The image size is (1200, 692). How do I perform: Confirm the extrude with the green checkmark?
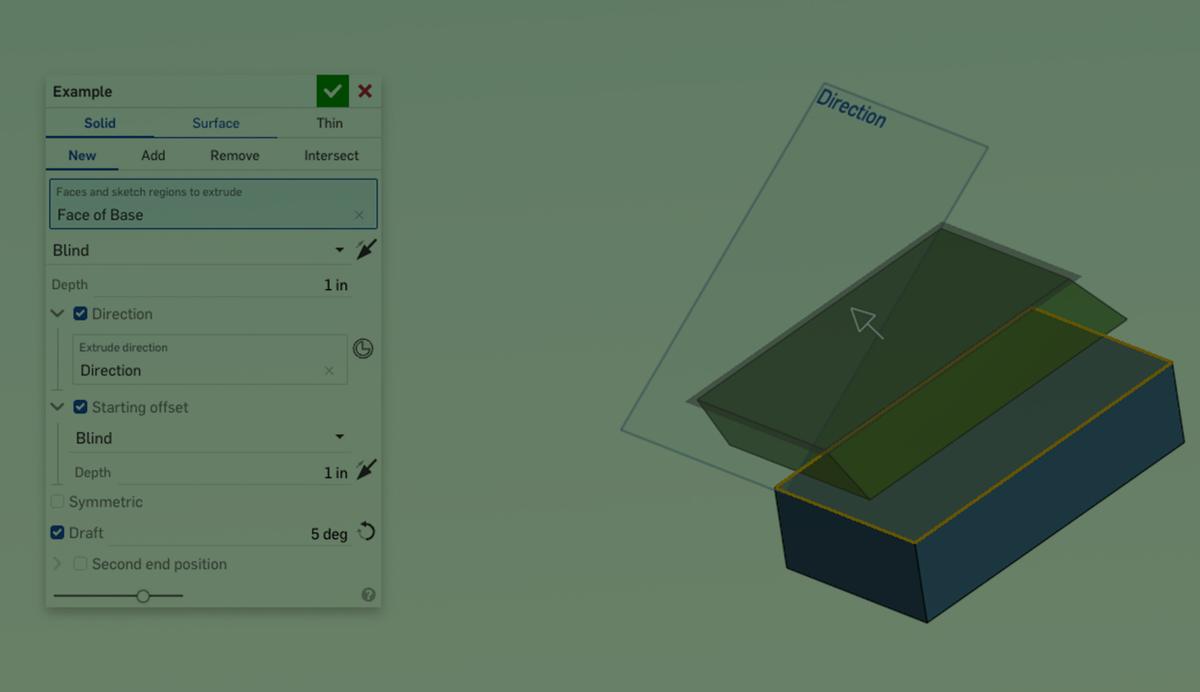coord(333,90)
